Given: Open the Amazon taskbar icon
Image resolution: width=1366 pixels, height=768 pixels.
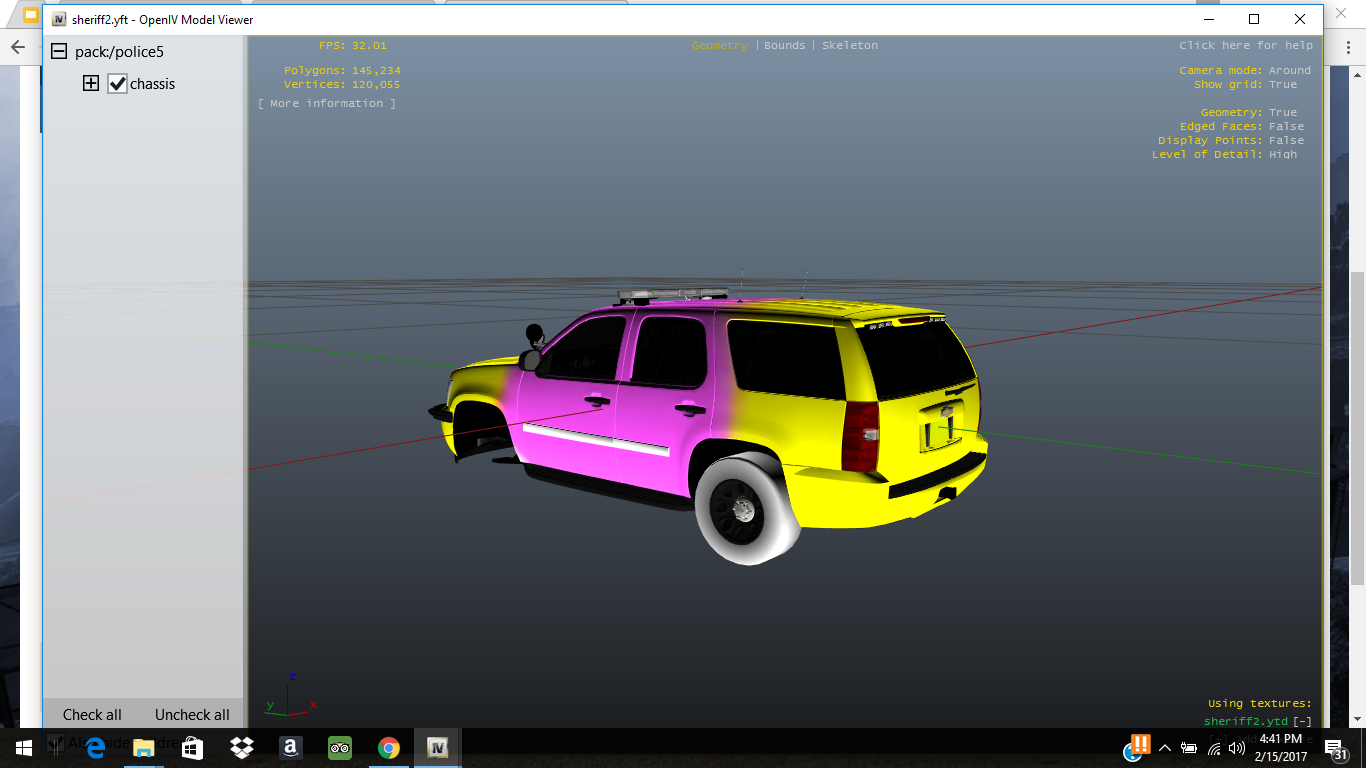Looking at the screenshot, I should point(290,748).
